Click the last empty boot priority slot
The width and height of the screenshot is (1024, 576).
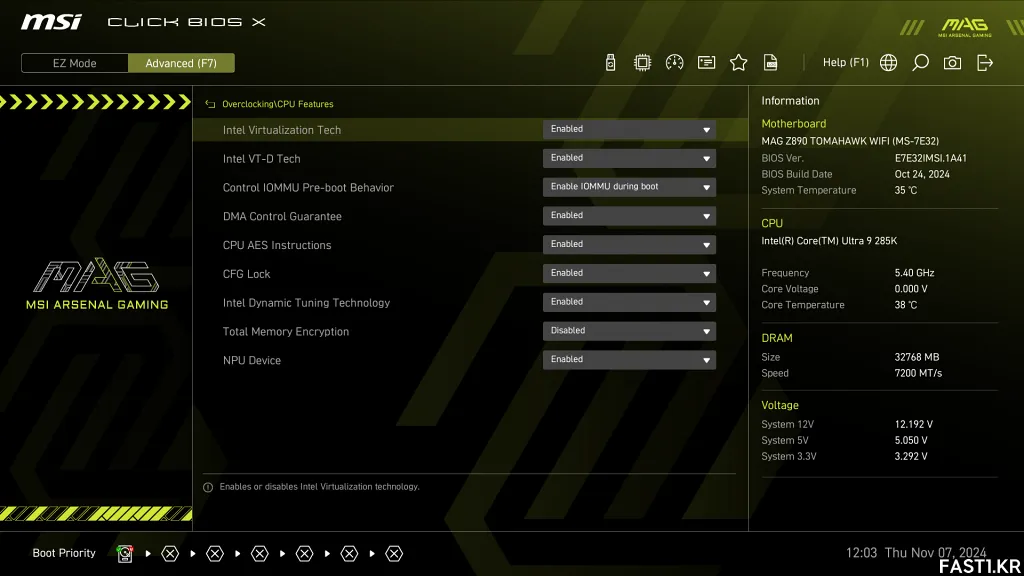(x=394, y=554)
